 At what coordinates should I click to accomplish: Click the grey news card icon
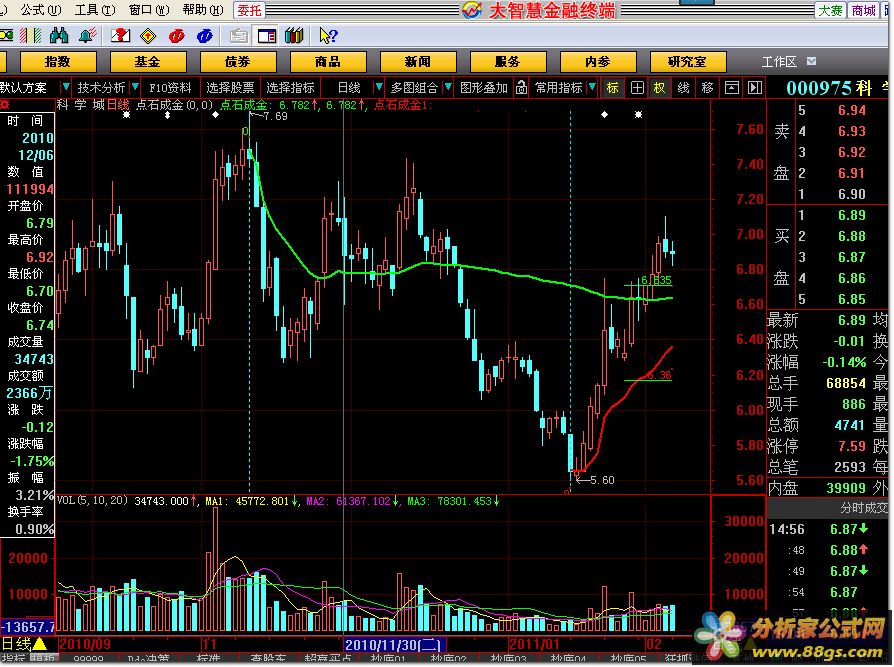[x=238, y=36]
